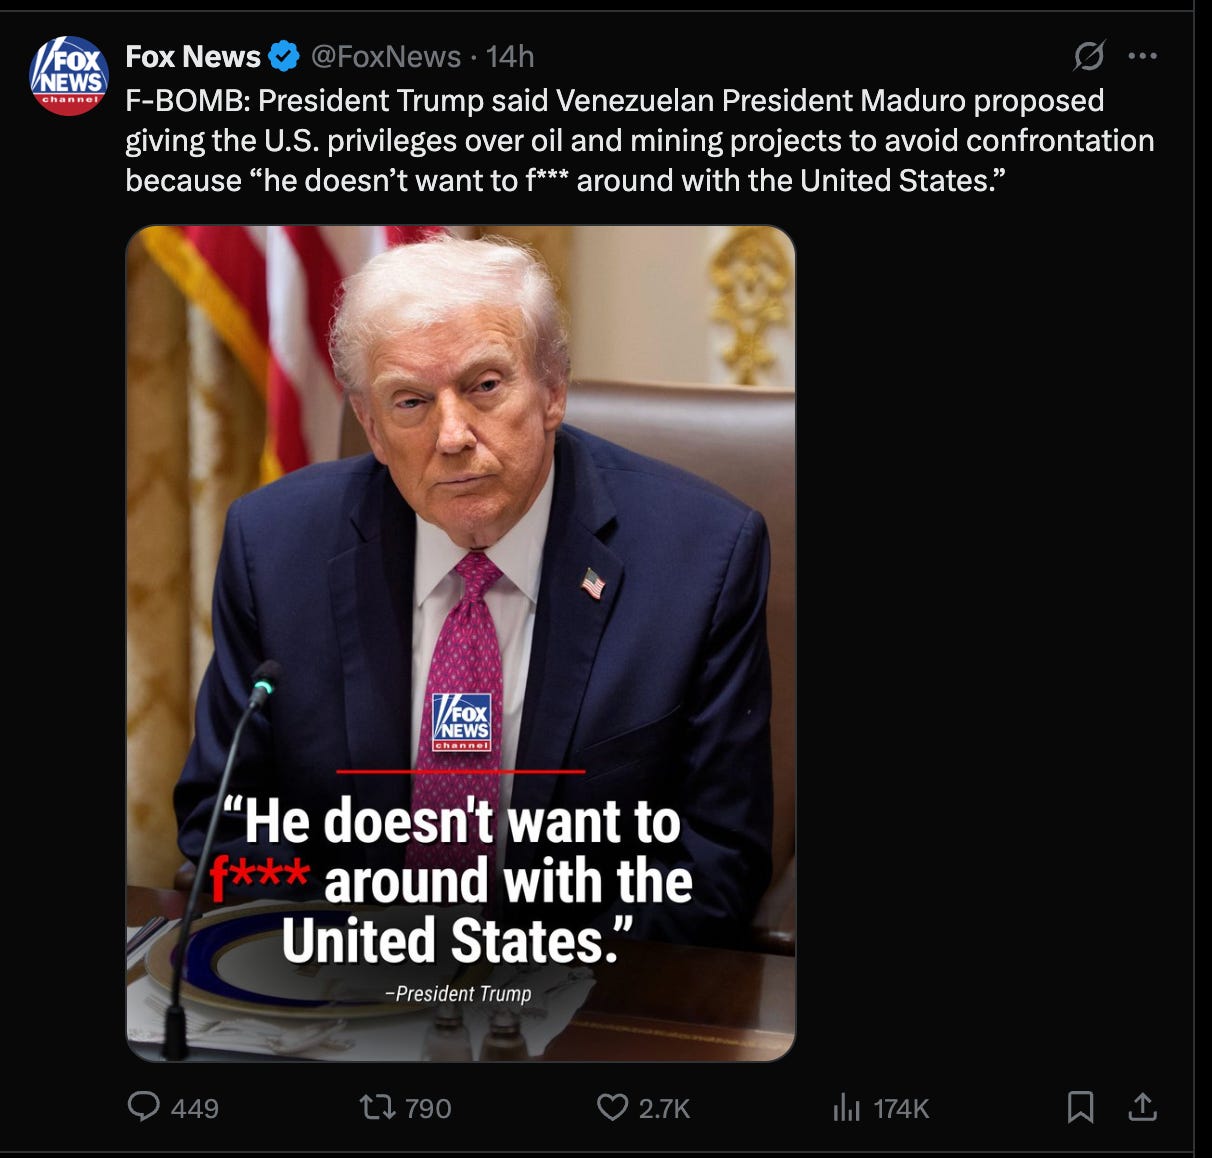Select the 449 replies count
Image resolution: width=1212 pixels, height=1158 pixels.
point(195,1108)
